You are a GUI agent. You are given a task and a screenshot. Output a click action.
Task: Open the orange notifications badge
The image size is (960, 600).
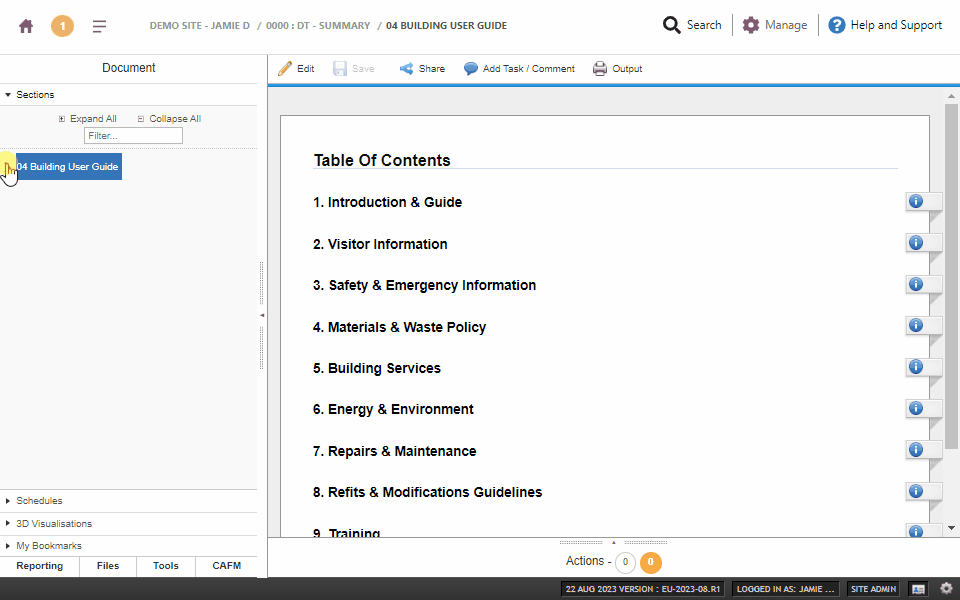click(62, 26)
